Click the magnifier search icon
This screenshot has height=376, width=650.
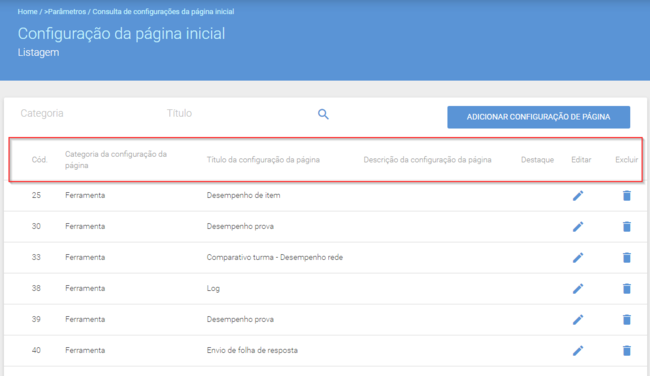click(x=323, y=114)
